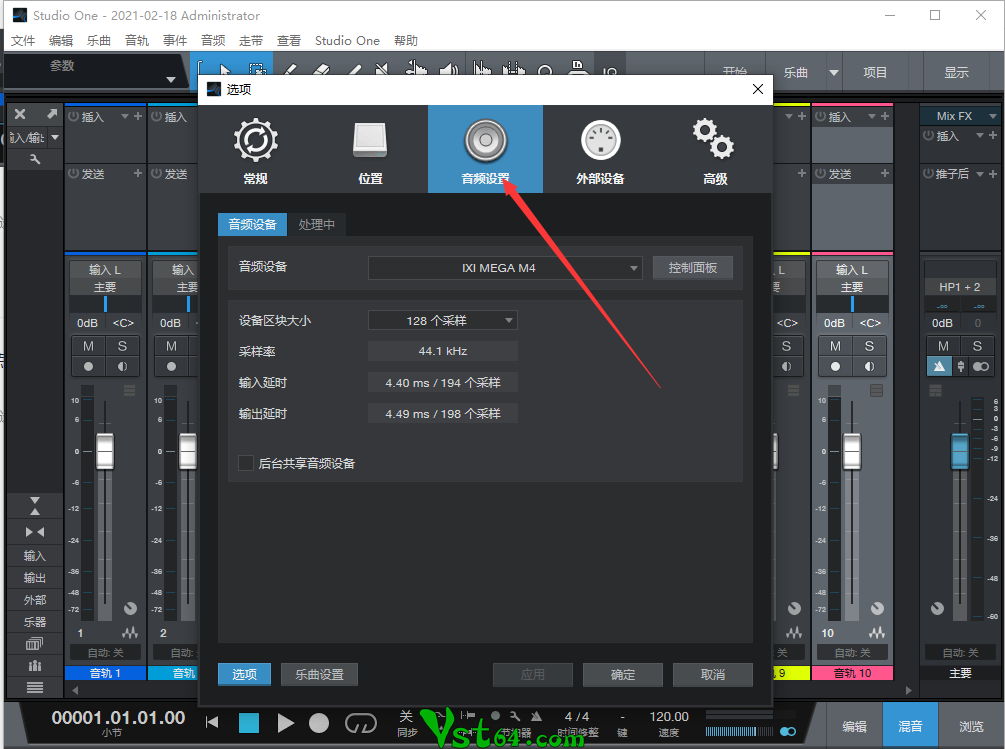This screenshot has height=749, width=1005.
Task: Select the 音频设置 audio setup section
Action: (485, 149)
